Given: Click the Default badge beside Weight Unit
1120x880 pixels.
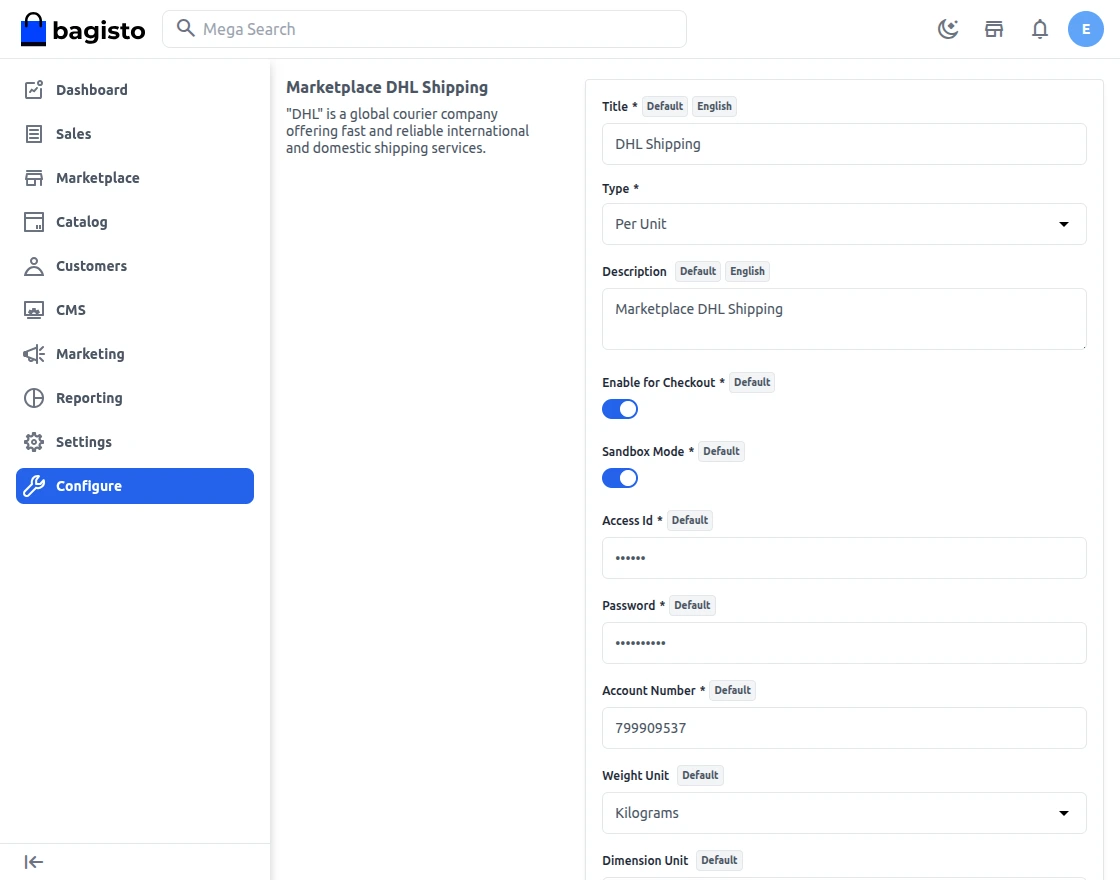Looking at the screenshot, I should pyautogui.click(x=700, y=776).
